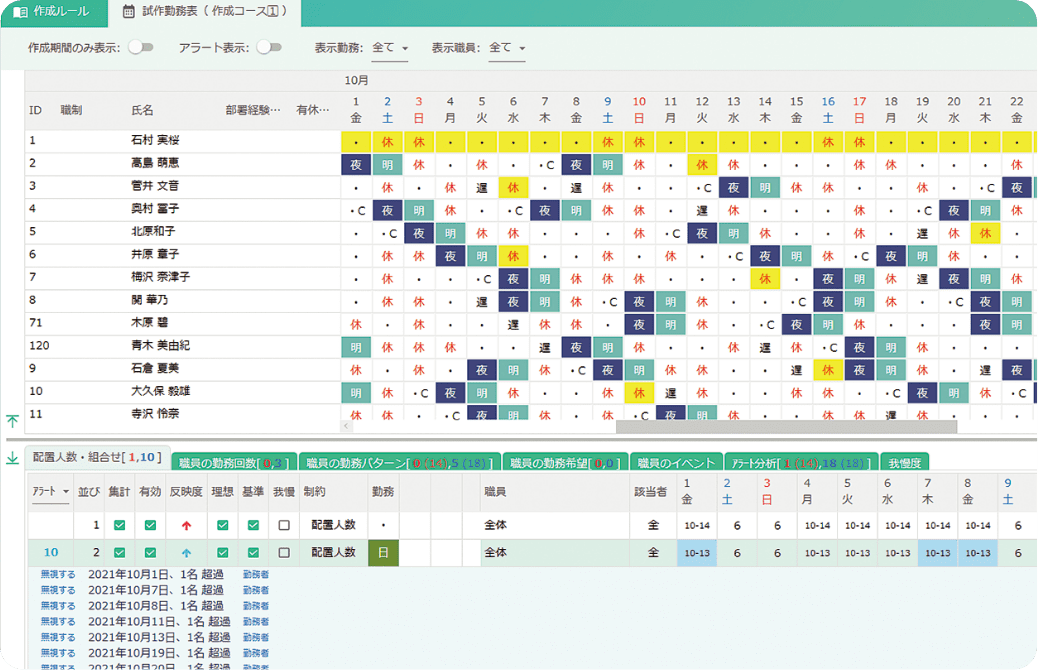
Task: Click the blue up arrow in 反映度, 並び 2 row
Action: (186, 553)
